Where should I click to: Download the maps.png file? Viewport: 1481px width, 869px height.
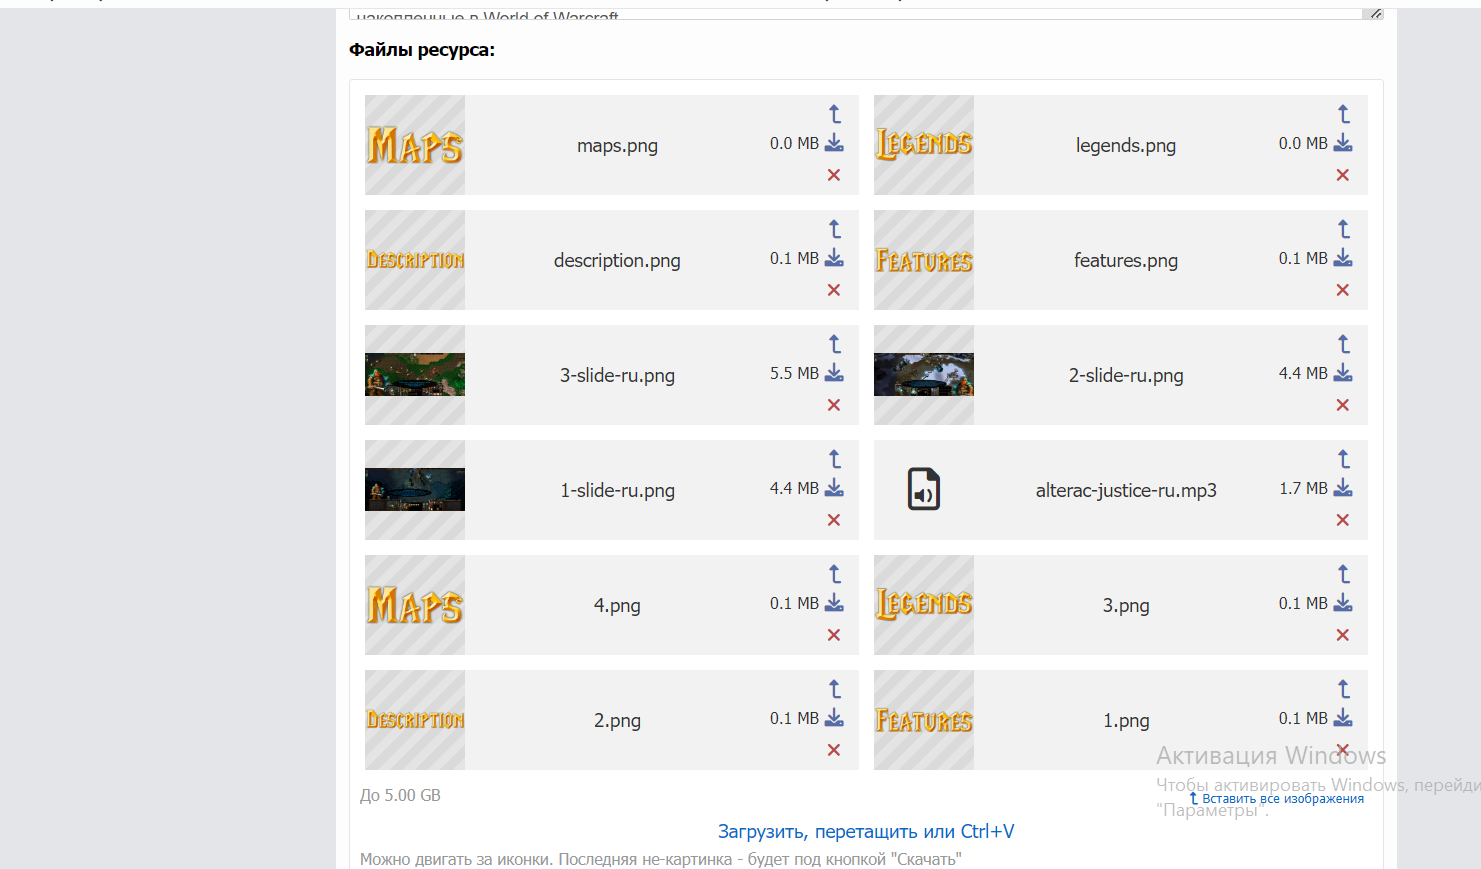pyautogui.click(x=834, y=143)
